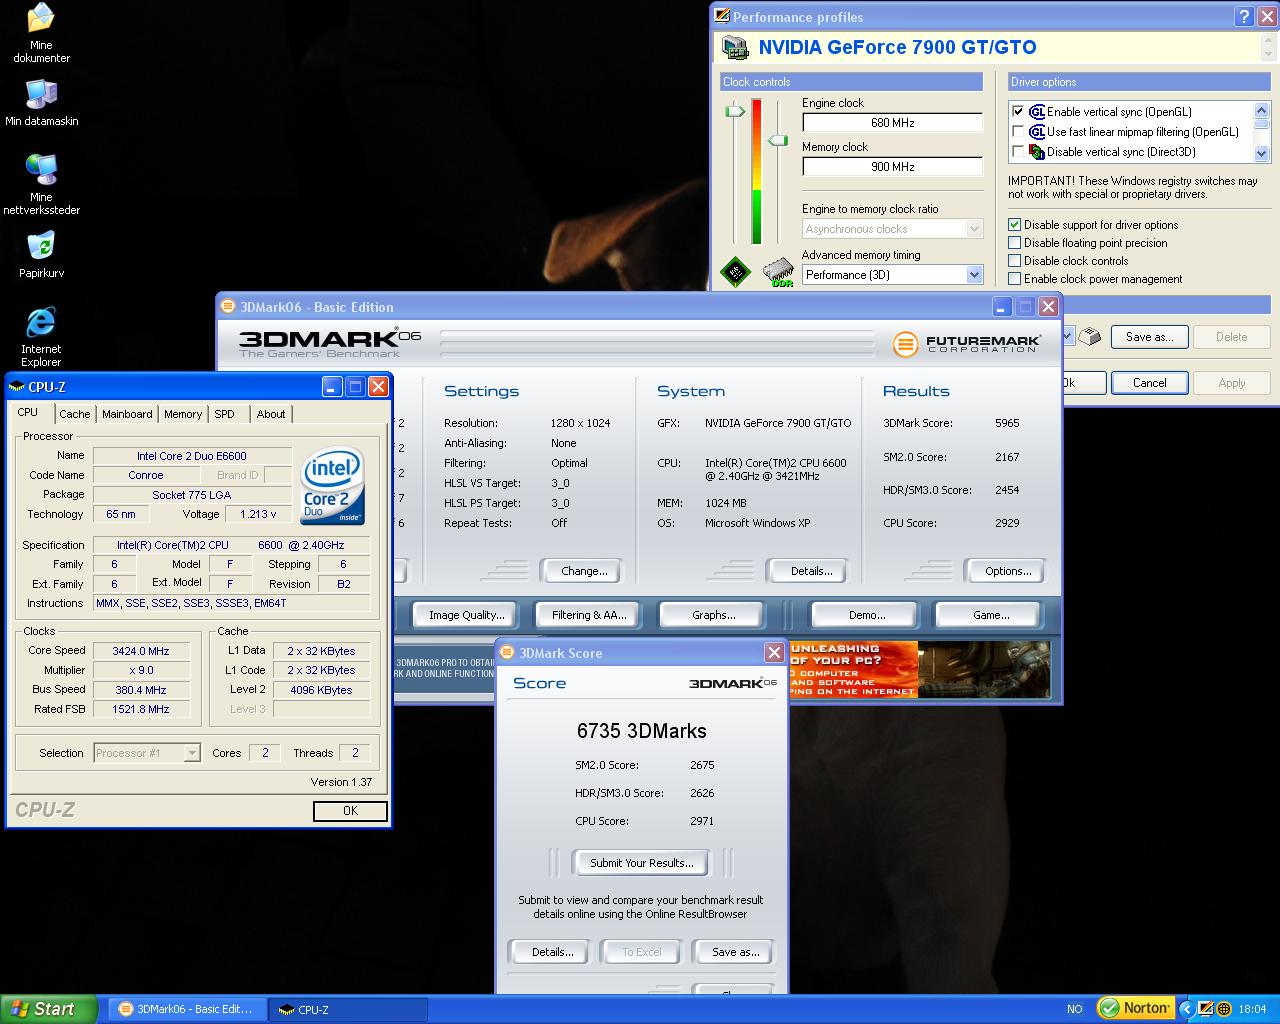Click the Intel Core 2 Duo logo

(x=332, y=486)
